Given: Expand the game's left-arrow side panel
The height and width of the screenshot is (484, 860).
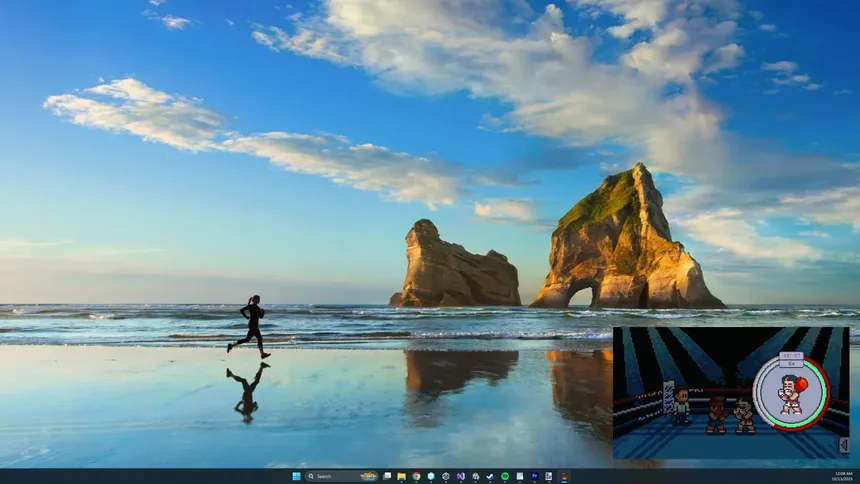Looking at the screenshot, I should (x=843, y=446).
